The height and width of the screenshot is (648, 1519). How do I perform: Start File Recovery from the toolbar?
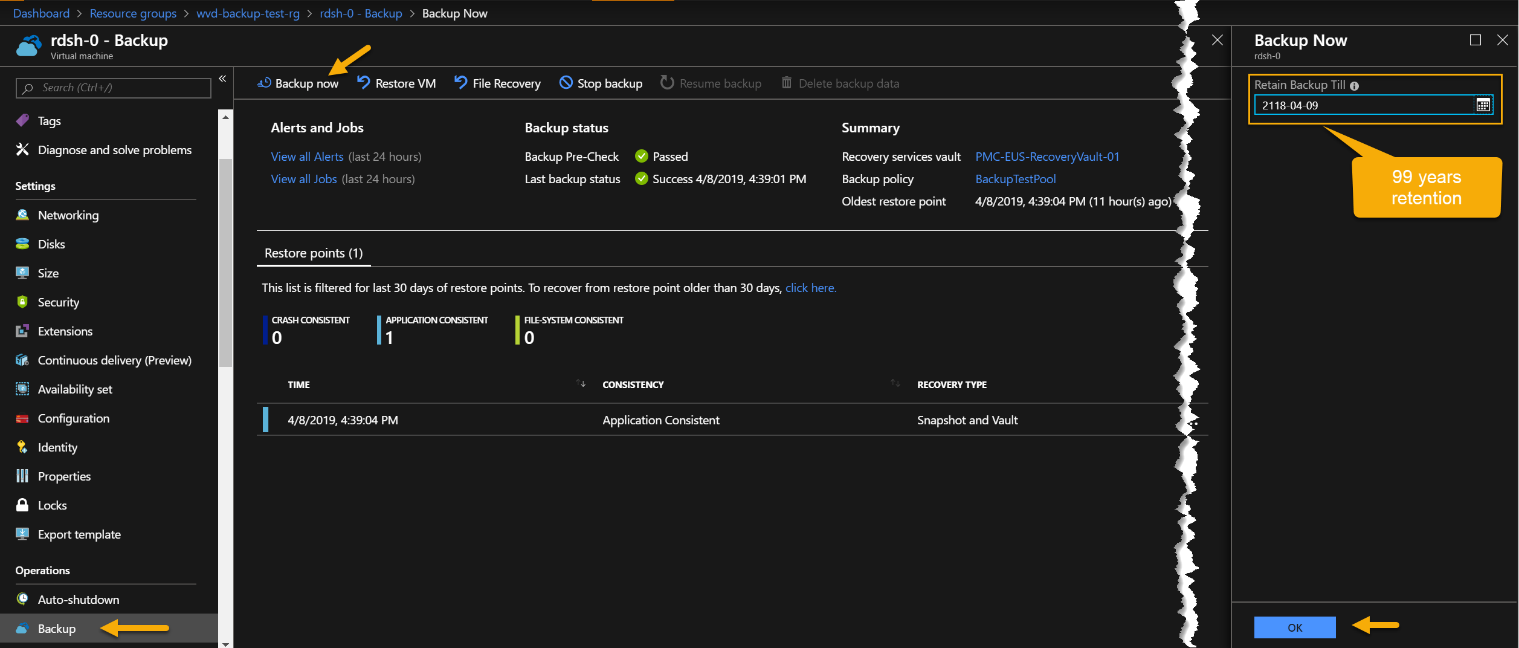pyautogui.click(x=497, y=84)
